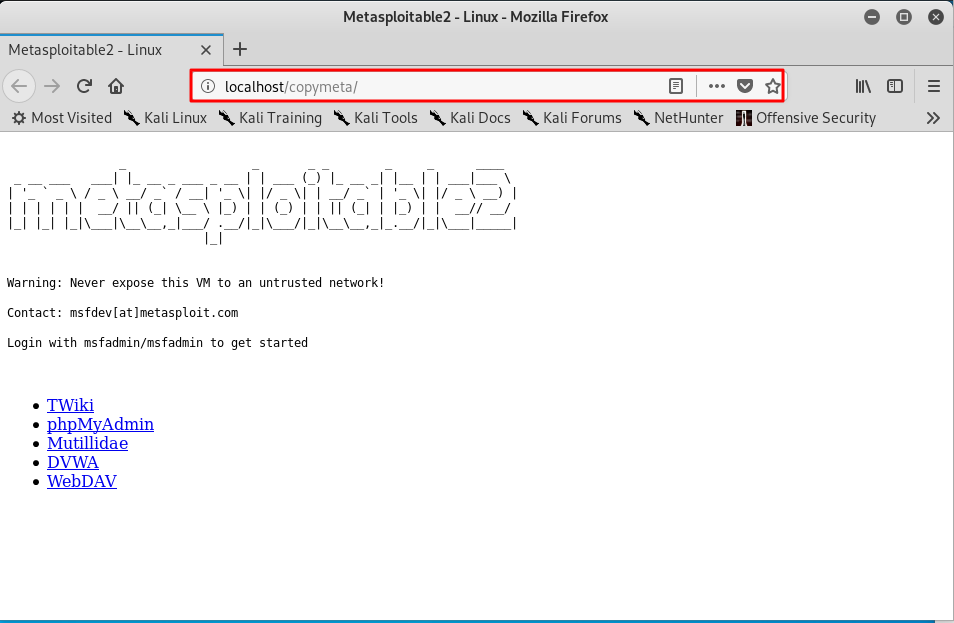The height and width of the screenshot is (623, 954).
Task: Open NetHunter bookmark
Action: 678,118
